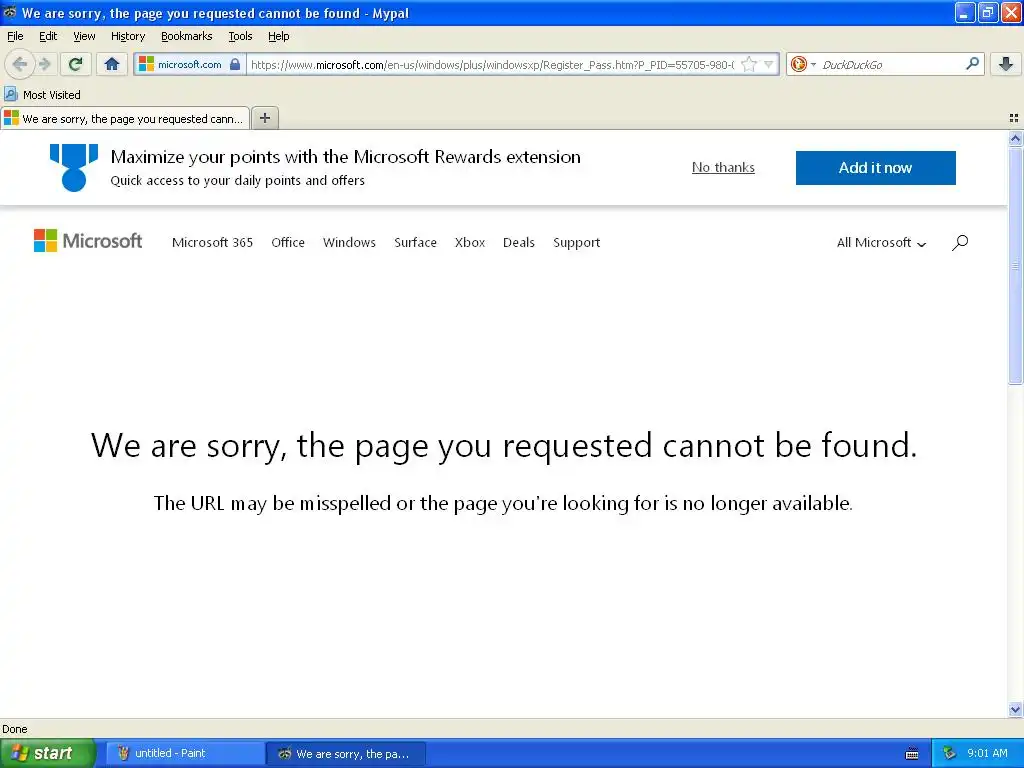Screen dimensions: 1024x768
Task: Click the search bar magnifier icon
Action: tap(972, 63)
